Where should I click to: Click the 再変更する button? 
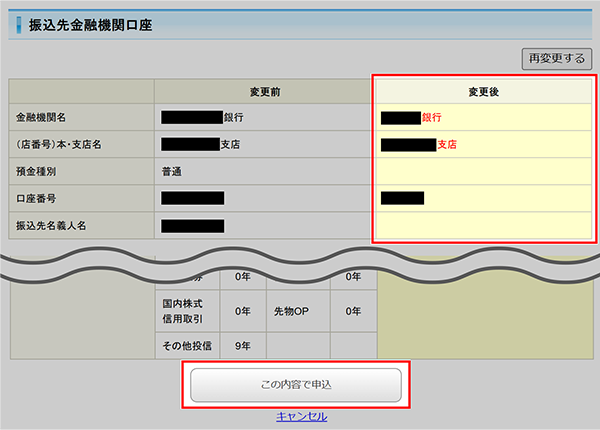coord(557,58)
